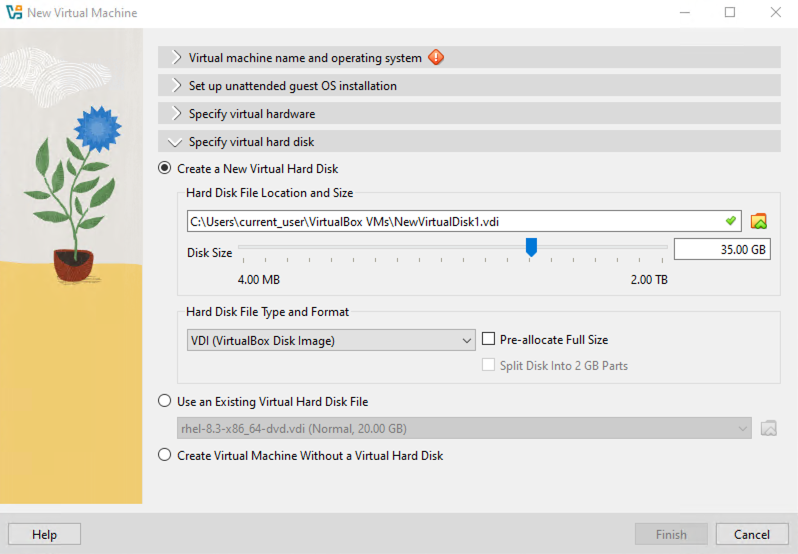The width and height of the screenshot is (798, 554).
Task: Click the Cancel button
Action: coord(752,534)
